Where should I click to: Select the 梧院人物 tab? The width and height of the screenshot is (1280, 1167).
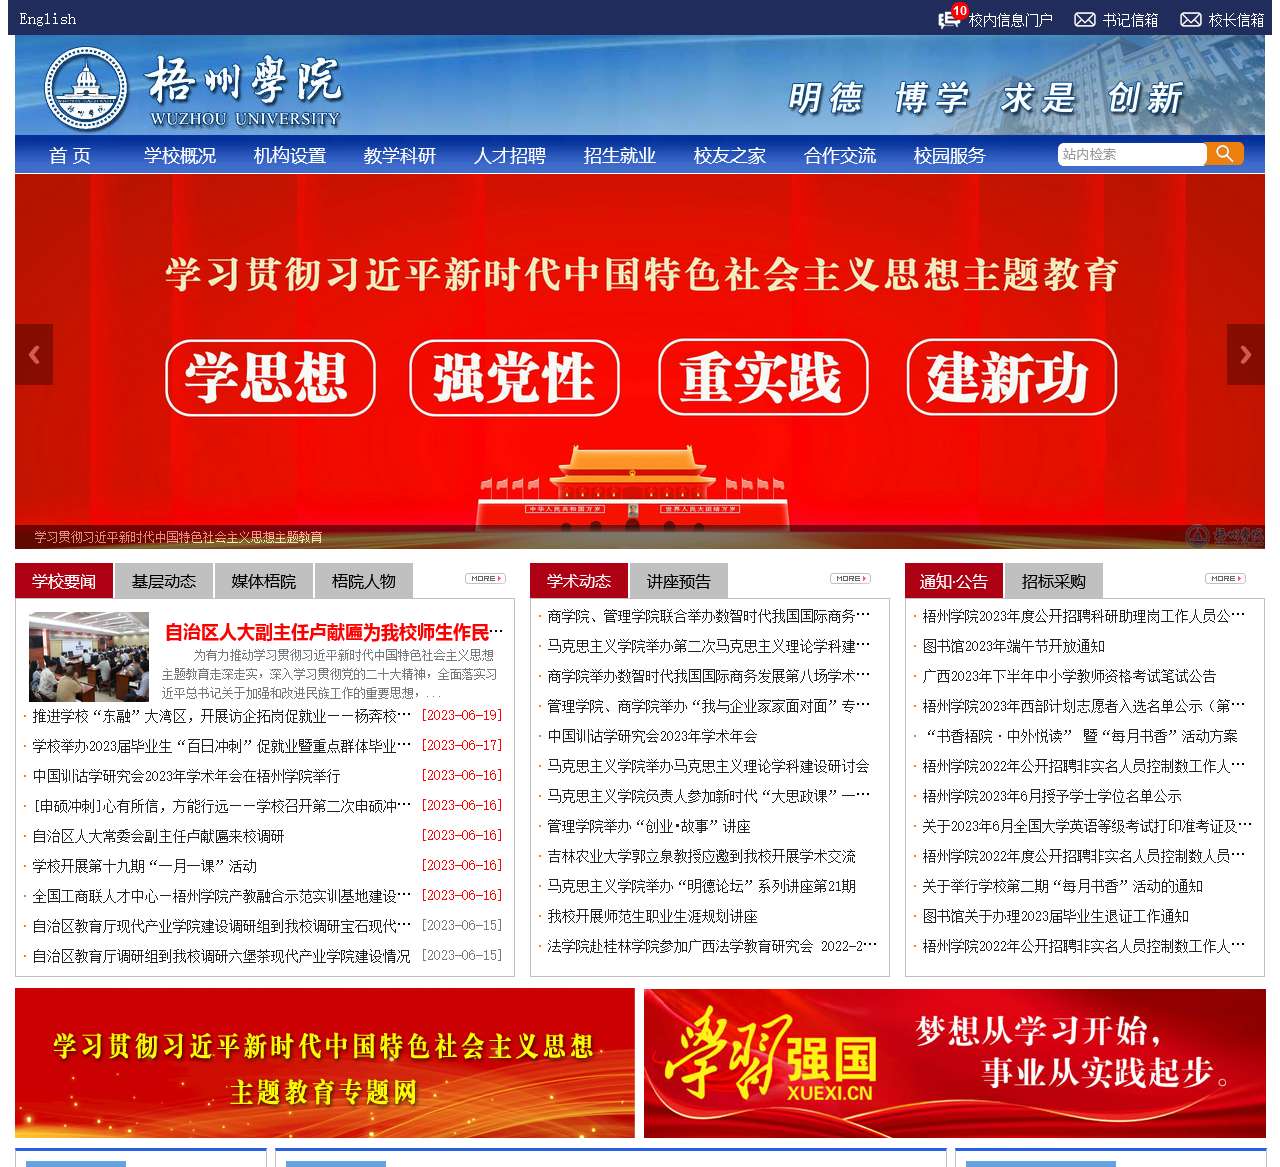coord(364,581)
